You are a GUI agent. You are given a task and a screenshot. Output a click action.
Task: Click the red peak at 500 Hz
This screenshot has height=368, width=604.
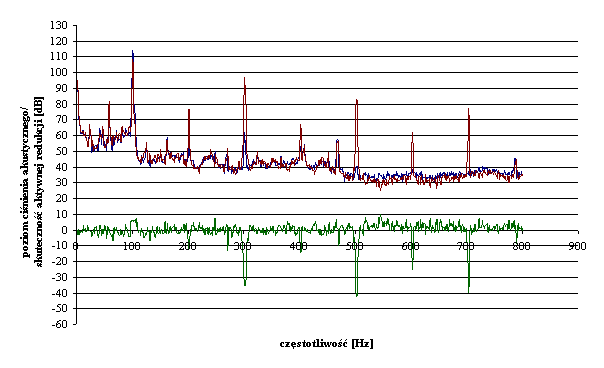pos(356,101)
